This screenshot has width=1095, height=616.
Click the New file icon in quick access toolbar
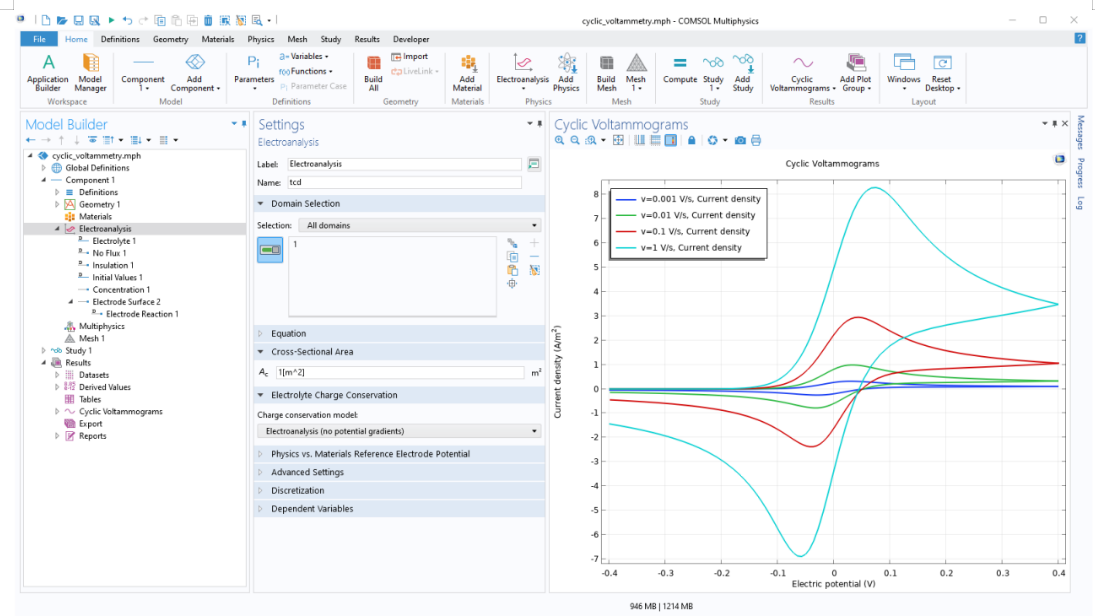tap(45, 20)
